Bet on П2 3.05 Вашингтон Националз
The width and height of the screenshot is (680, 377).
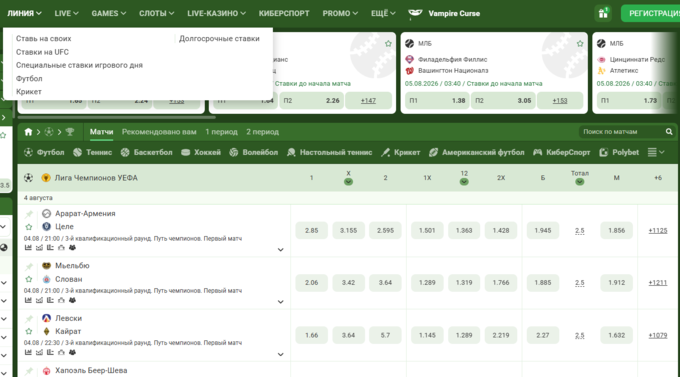(x=503, y=100)
